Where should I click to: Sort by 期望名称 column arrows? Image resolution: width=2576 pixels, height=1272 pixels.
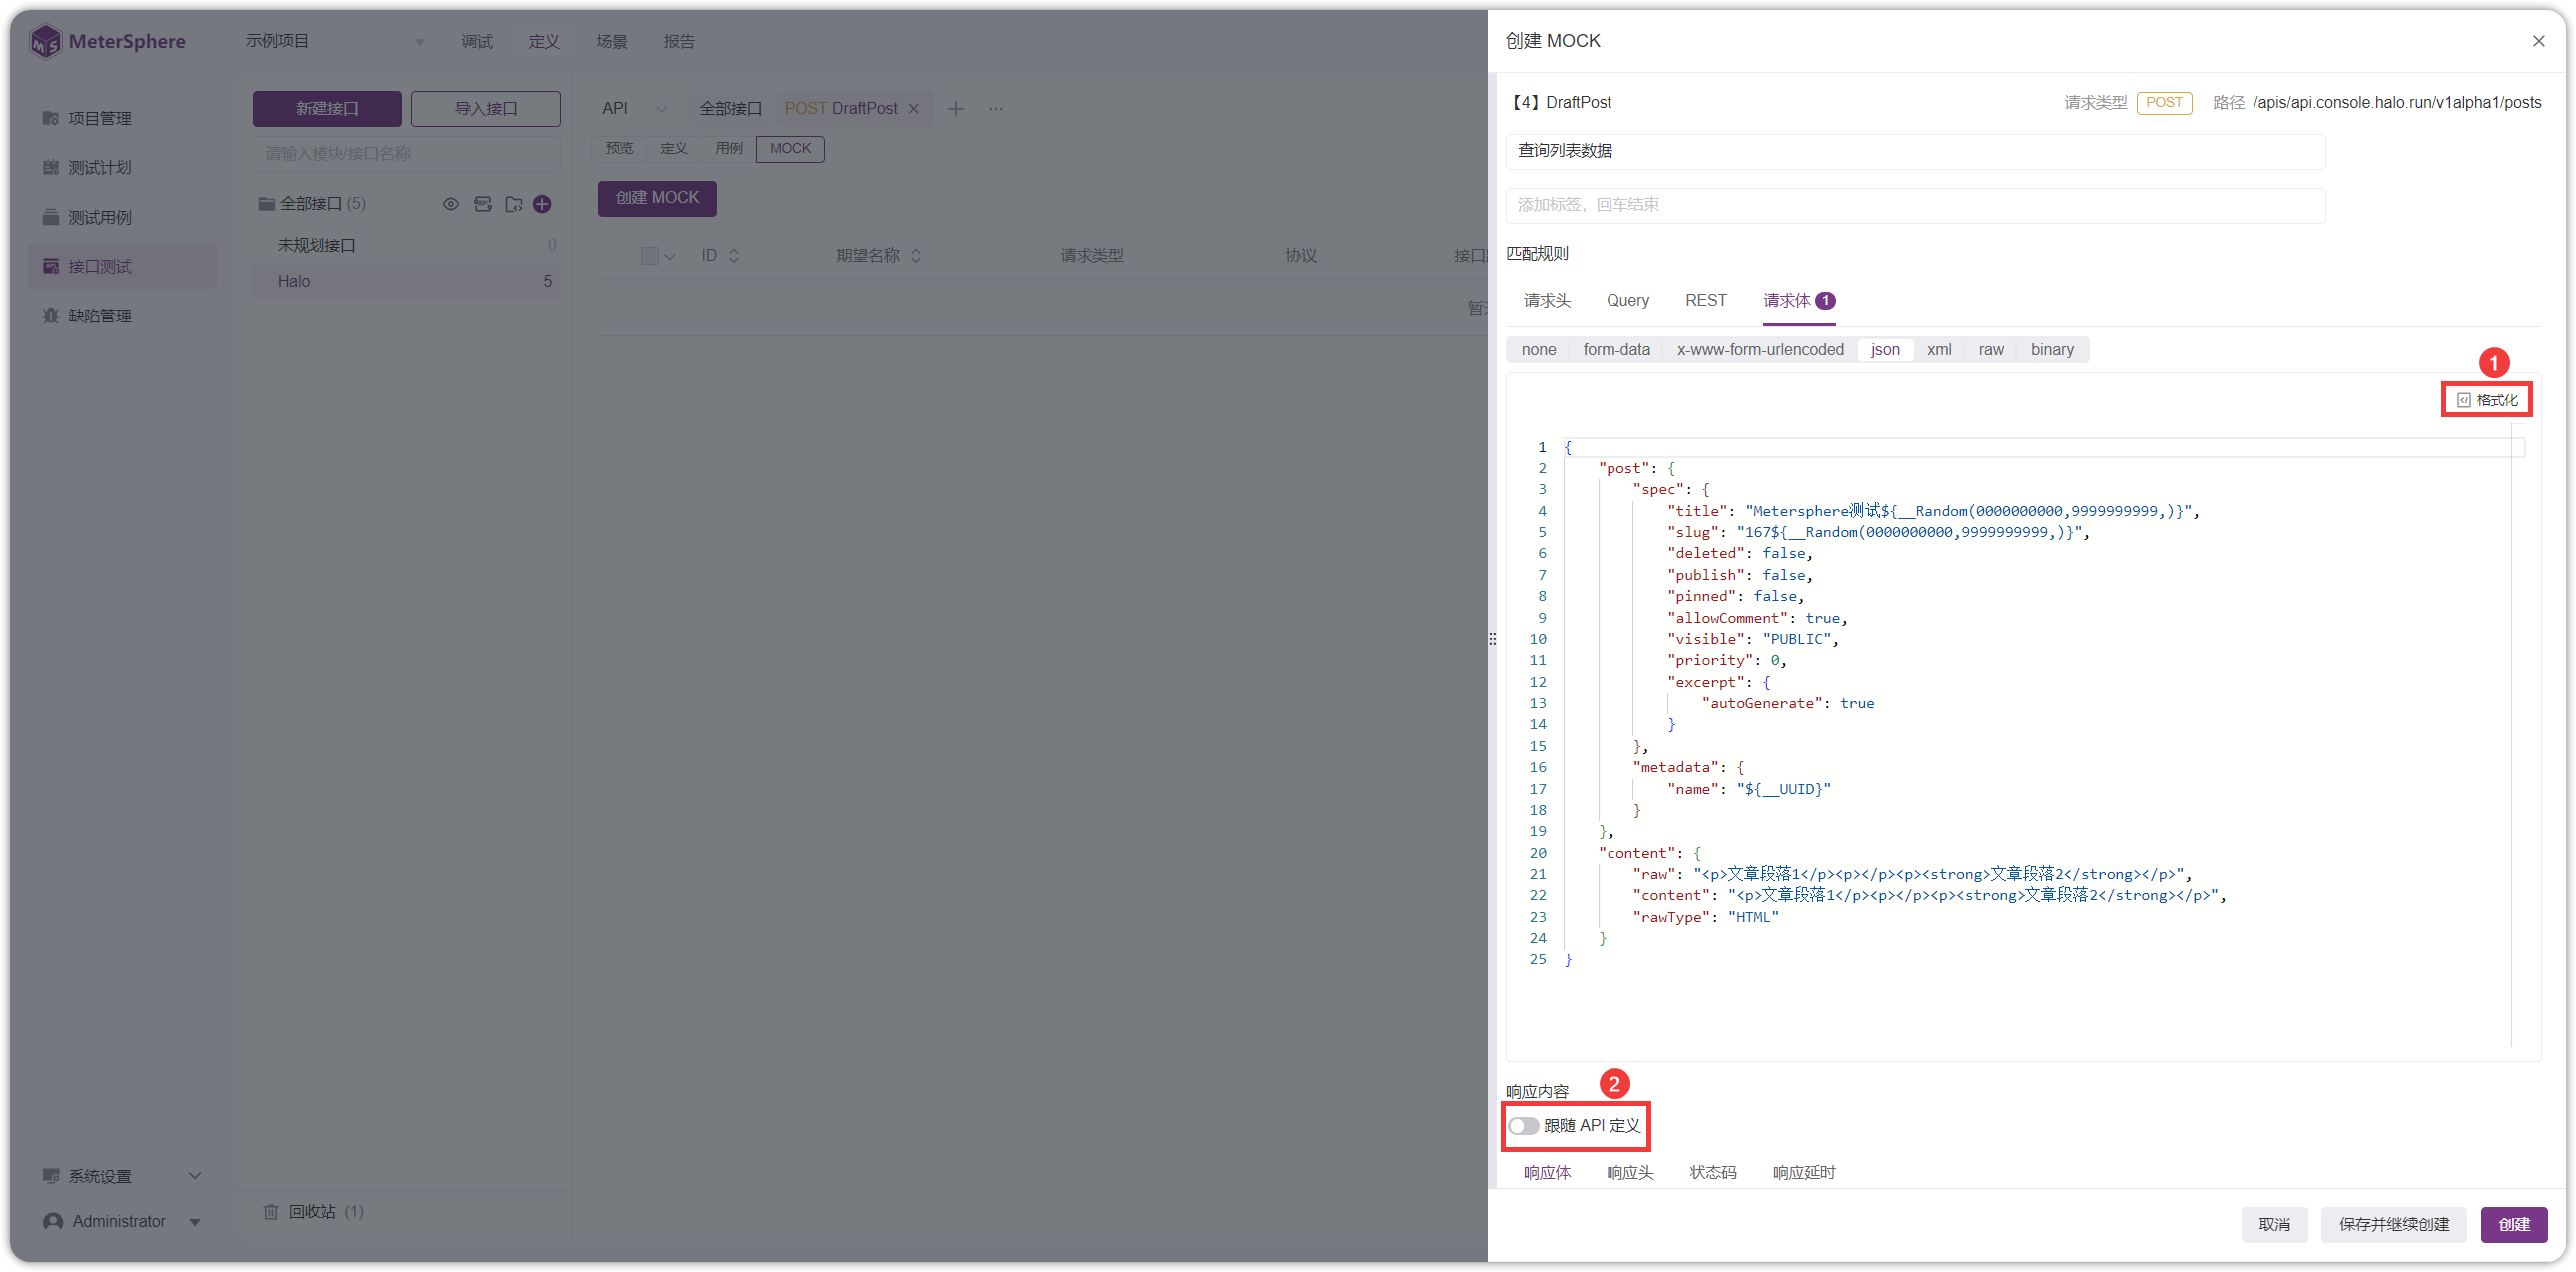tap(915, 255)
